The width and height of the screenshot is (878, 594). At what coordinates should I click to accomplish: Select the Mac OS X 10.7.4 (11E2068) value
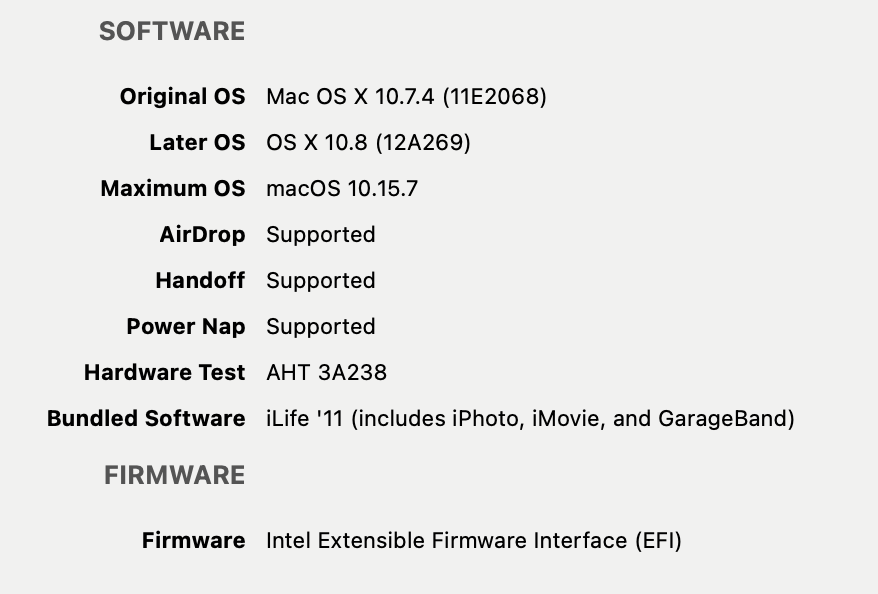[x=406, y=97]
